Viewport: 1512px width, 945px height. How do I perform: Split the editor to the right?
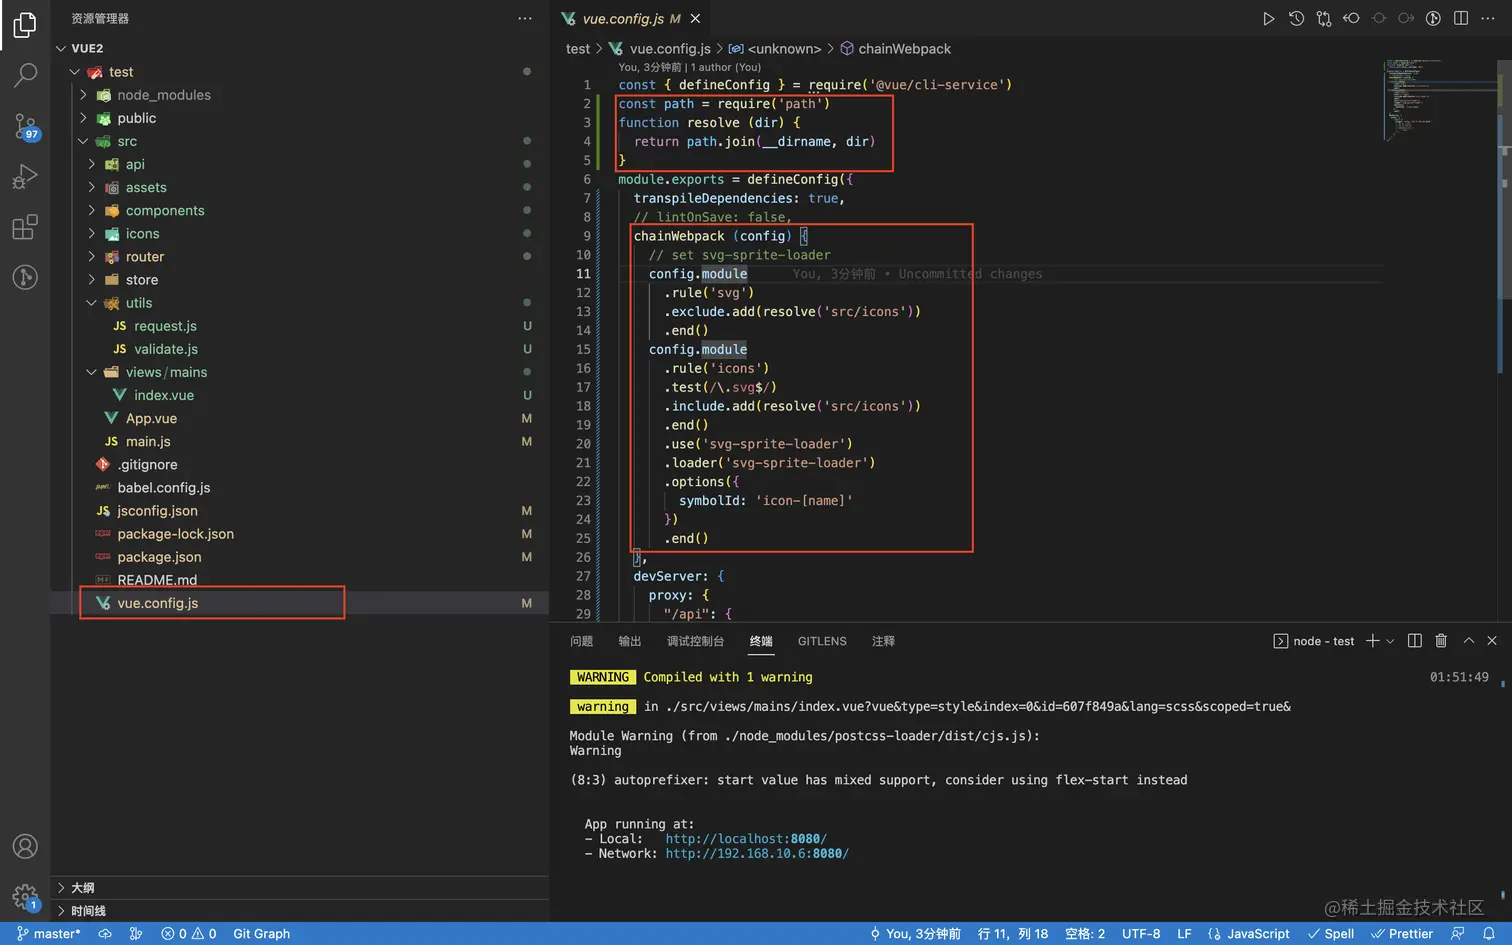click(x=1461, y=19)
